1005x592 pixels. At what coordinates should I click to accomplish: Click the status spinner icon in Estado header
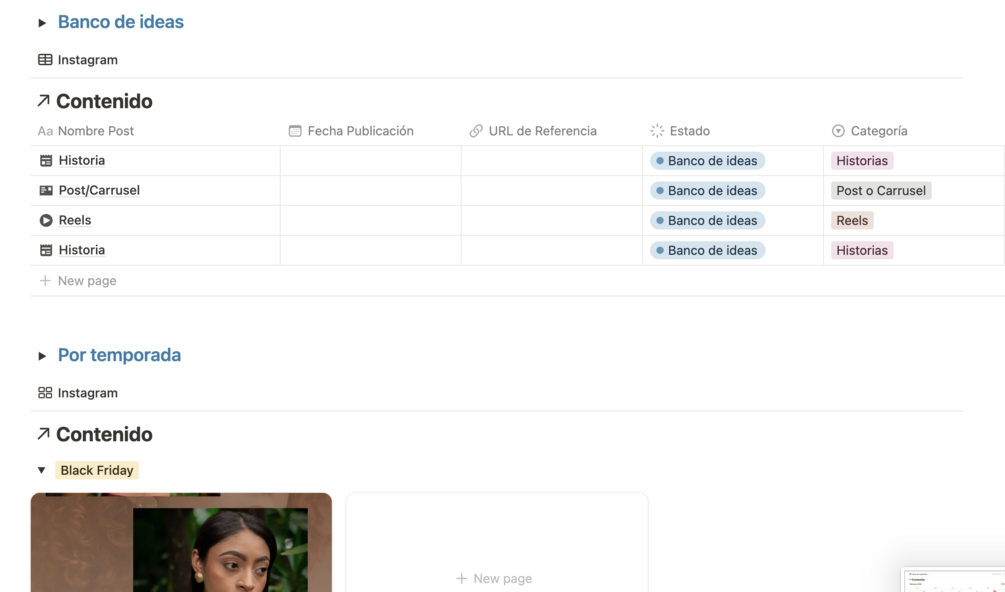coord(657,131)
